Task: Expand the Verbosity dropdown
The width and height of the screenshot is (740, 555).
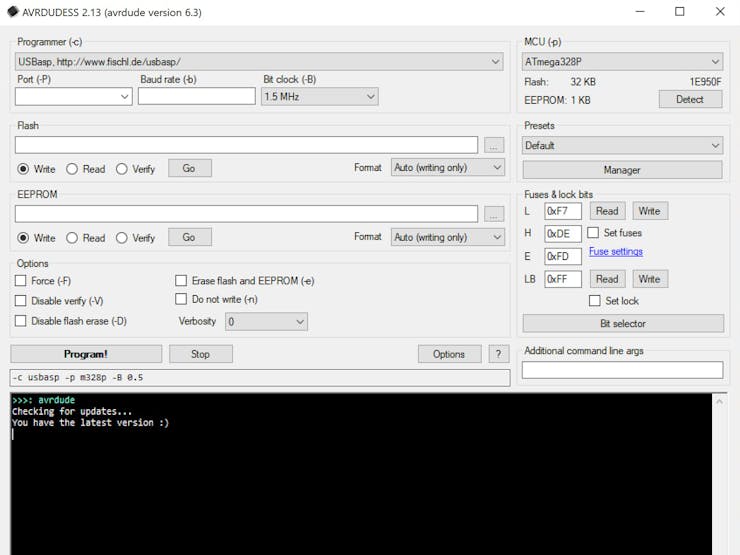Action: tap(266, 322)
